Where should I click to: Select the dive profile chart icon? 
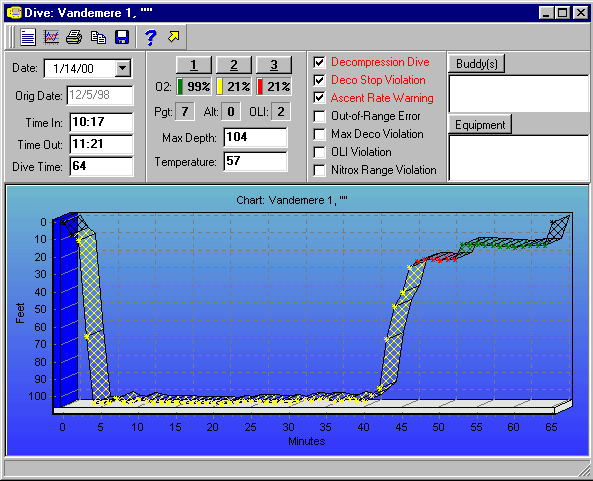coord(51,37)
